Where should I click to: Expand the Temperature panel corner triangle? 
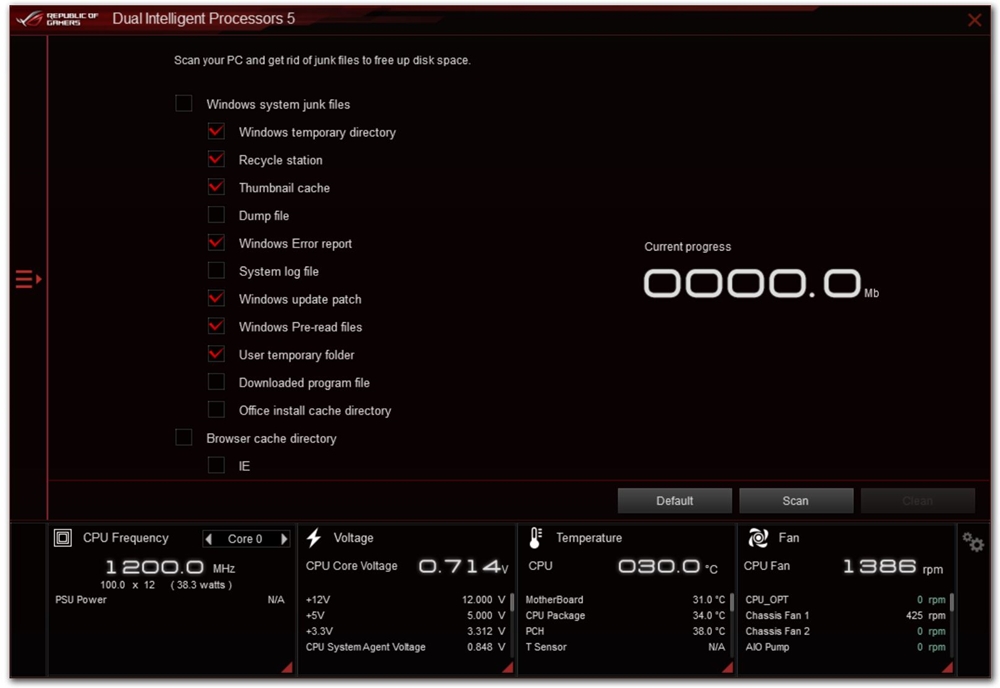pyautogui.click(x=728, y=668)
